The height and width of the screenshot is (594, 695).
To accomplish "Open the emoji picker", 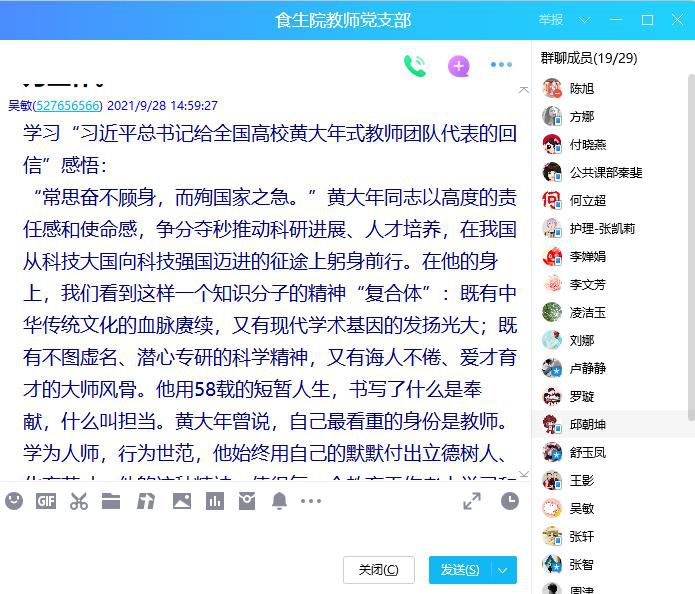I will coord(14,501).
